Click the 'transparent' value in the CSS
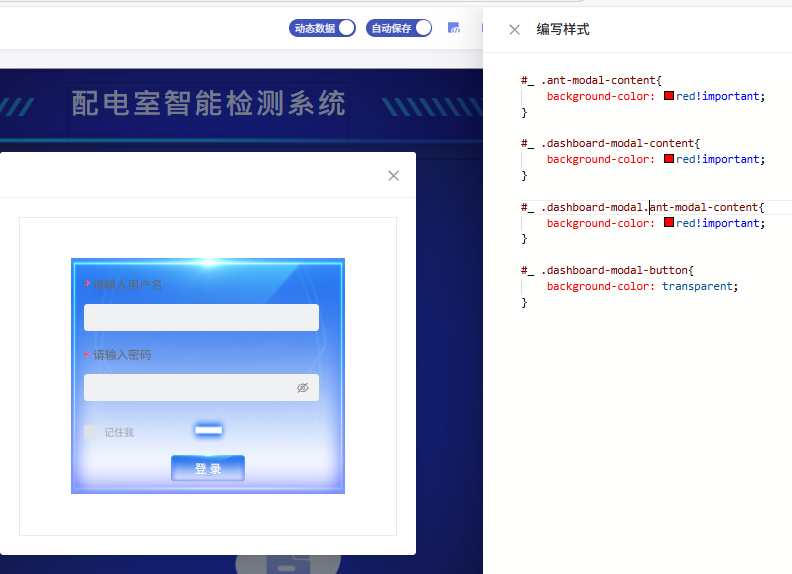792x574 pixels. pyautogui.click(x=697, y=286)
